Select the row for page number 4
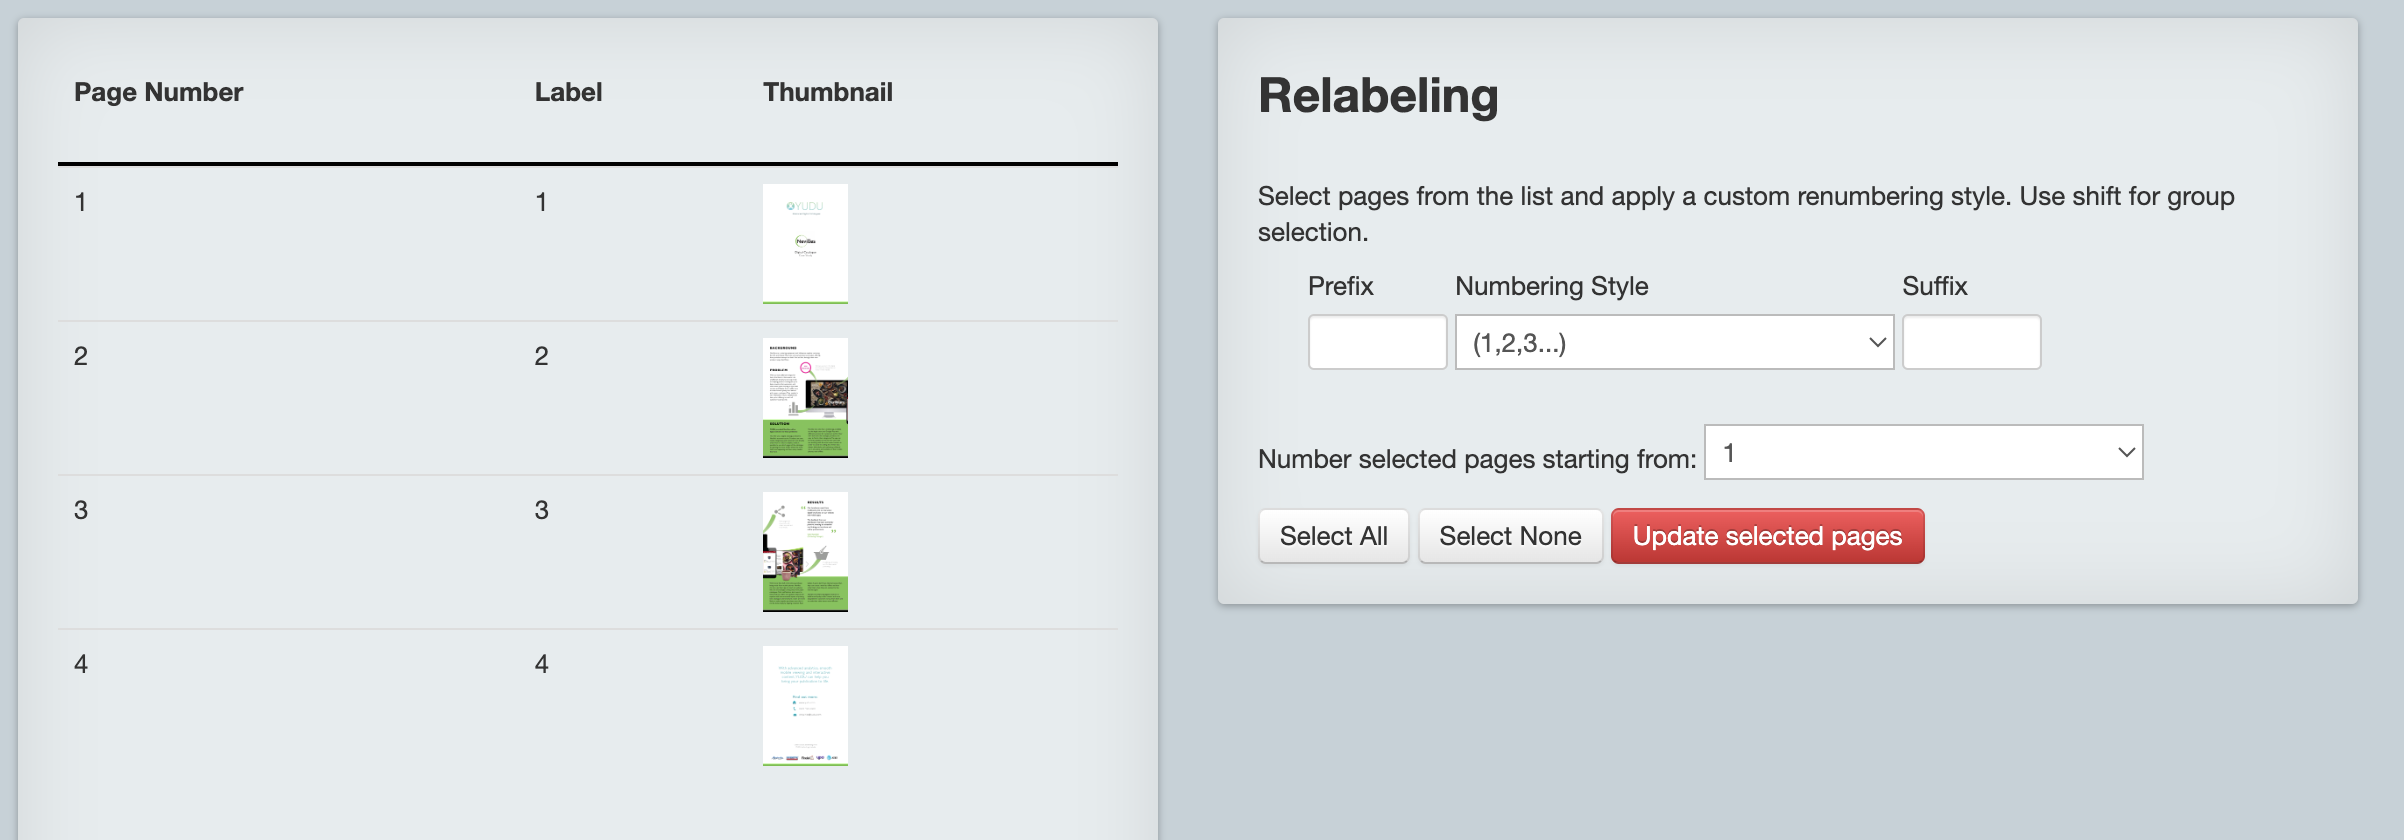 (588, 706)
